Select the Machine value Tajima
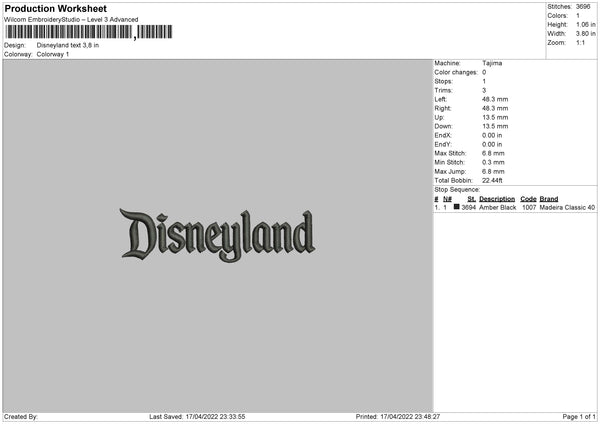This screenshot has height=424, width=600. (492, 63)
